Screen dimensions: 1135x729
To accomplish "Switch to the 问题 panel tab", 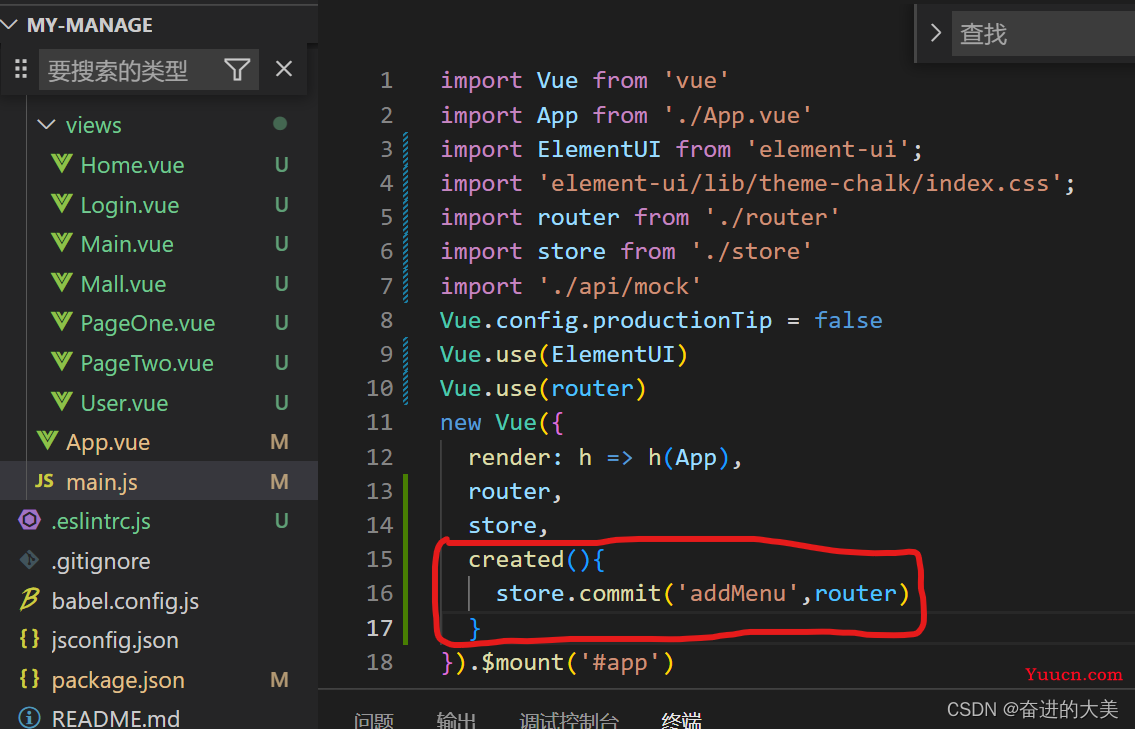I will [x=374, y=720].
